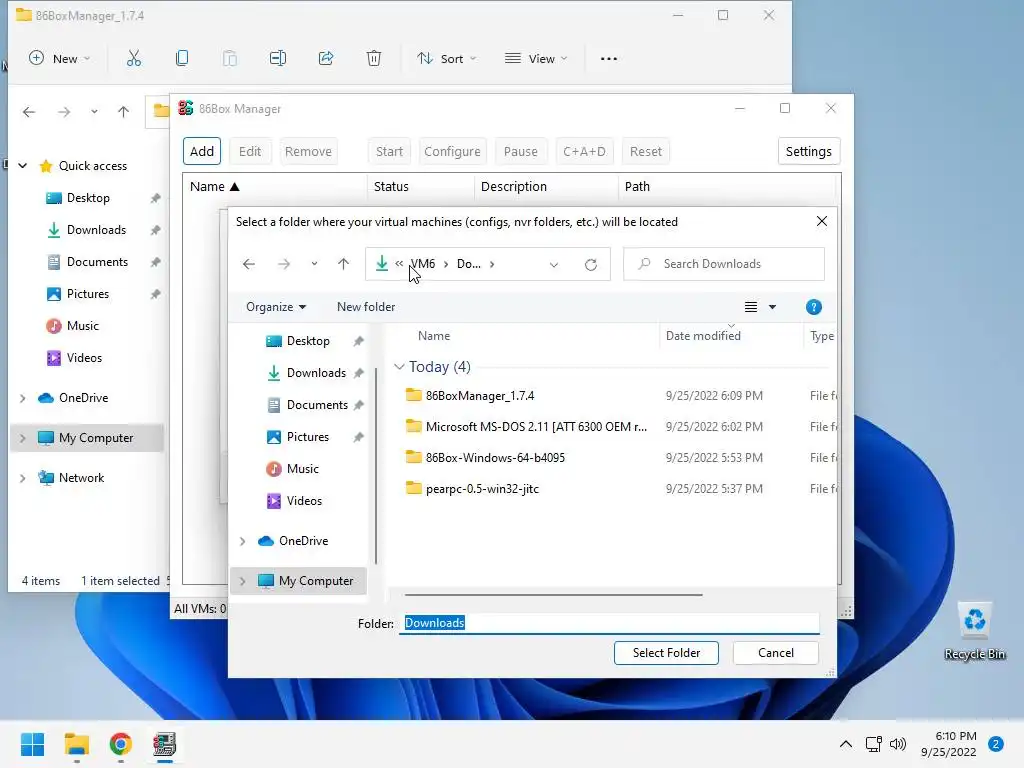Screen dimensions: 1024x768
Task: Expand OneDrive in folder dialog tree
Action: pos(242,541)
